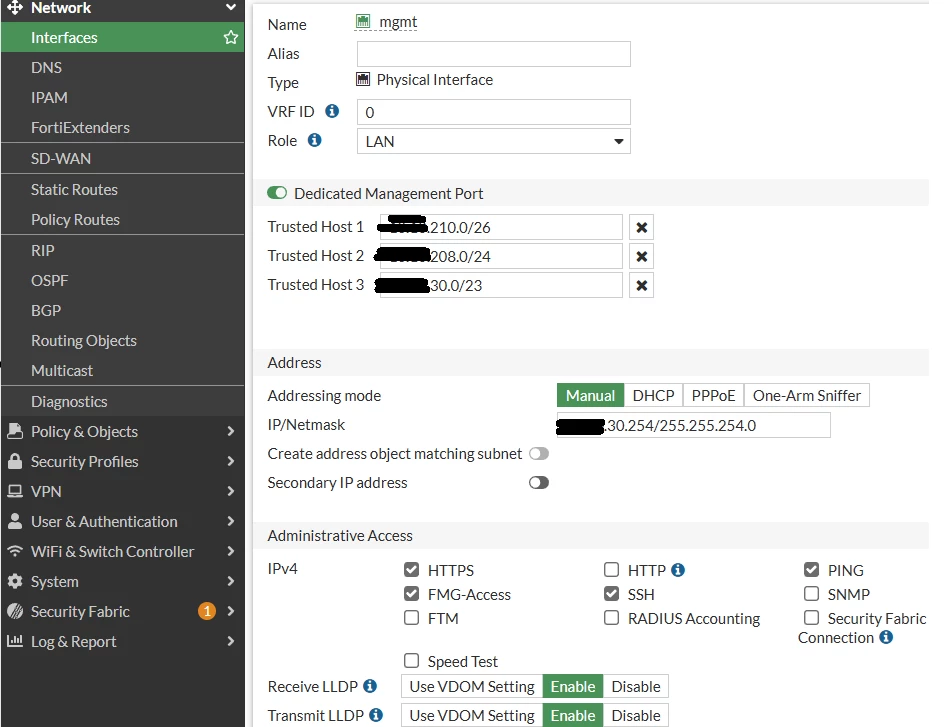Click the Security Fabric notification badge

(x=207, y=611)
